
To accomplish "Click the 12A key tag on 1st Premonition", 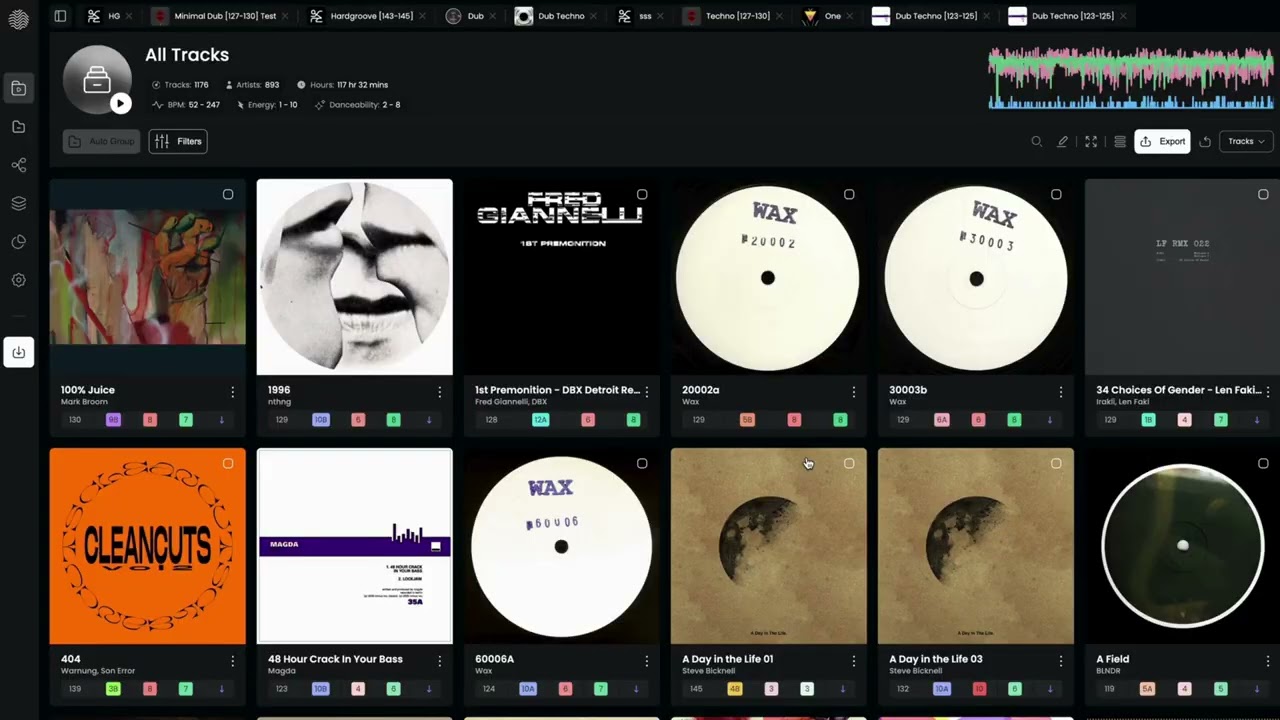I will pyautogui.click(x=540, y=420).
